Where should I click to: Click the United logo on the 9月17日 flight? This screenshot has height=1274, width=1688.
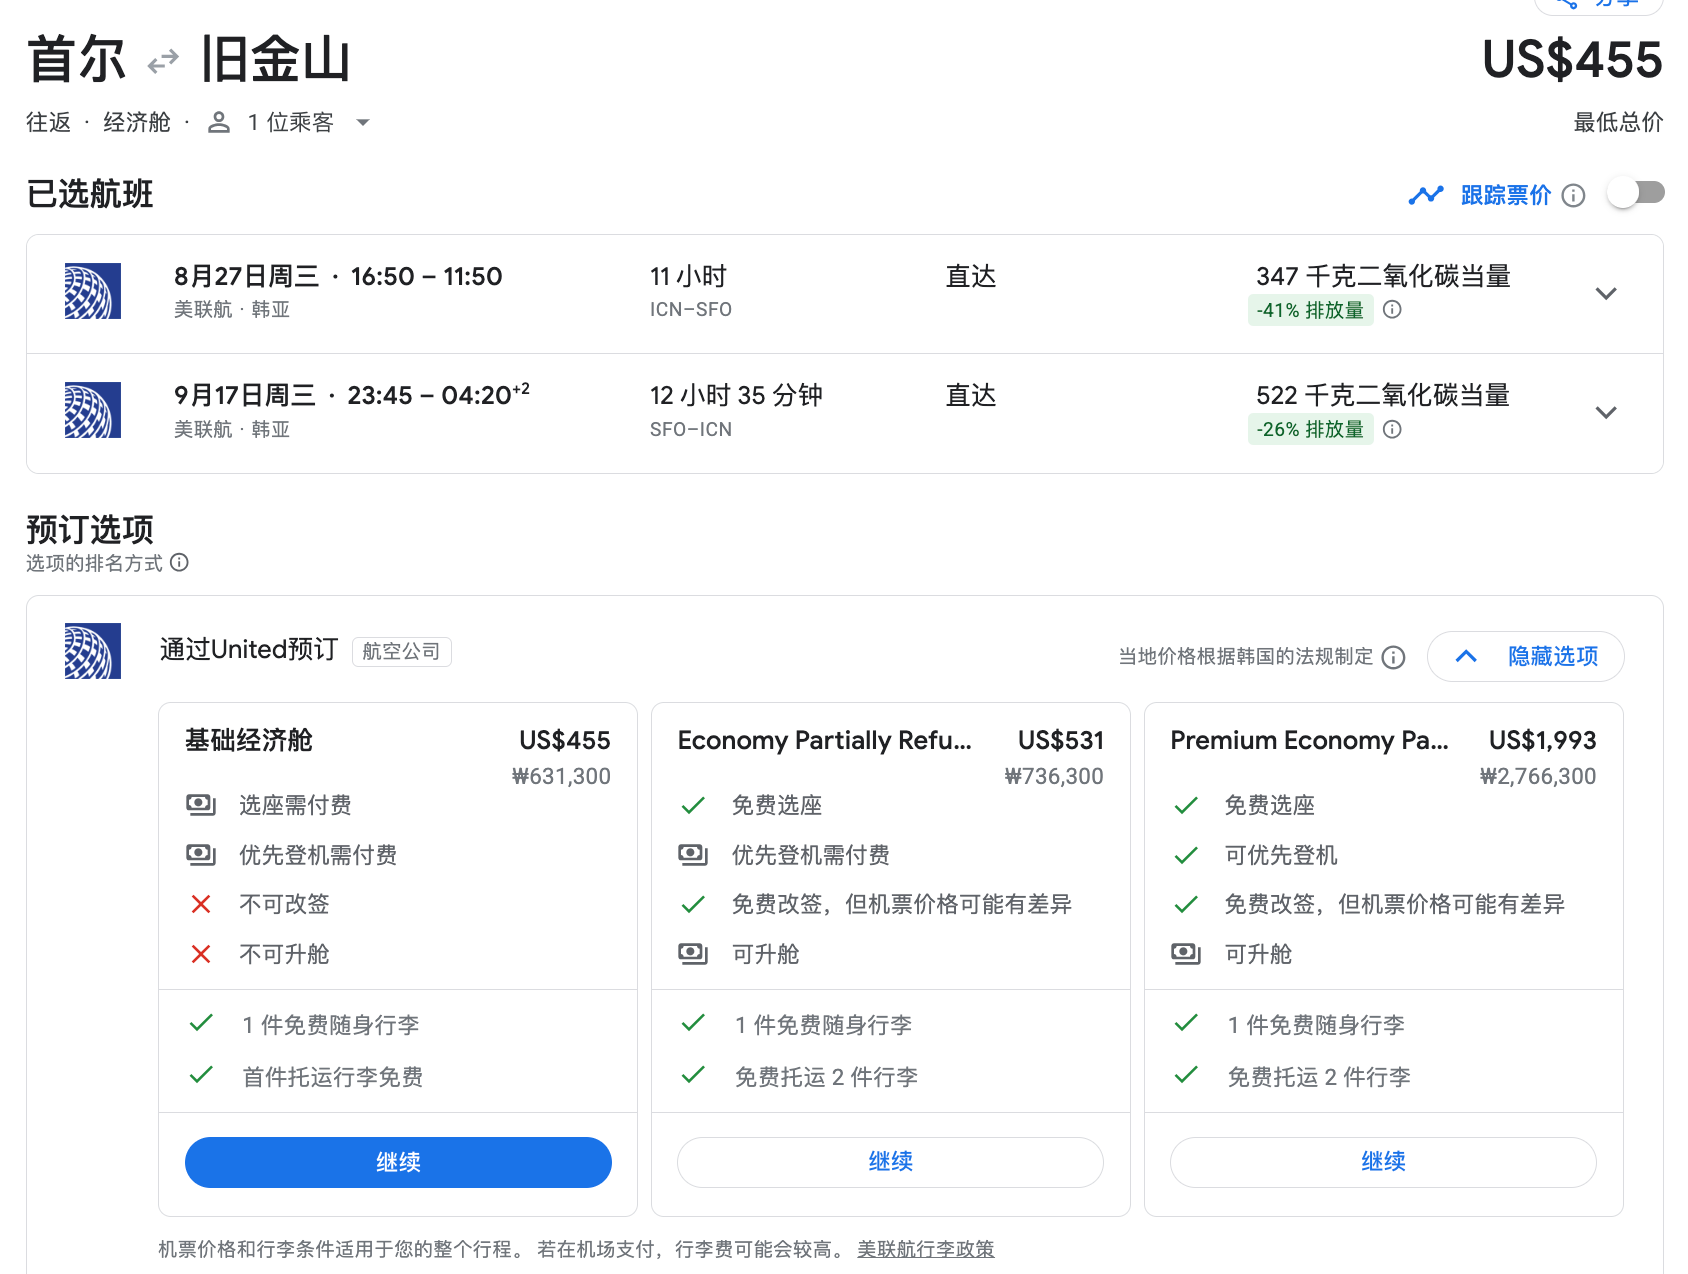pyautogui.click(x=93, y=410)
